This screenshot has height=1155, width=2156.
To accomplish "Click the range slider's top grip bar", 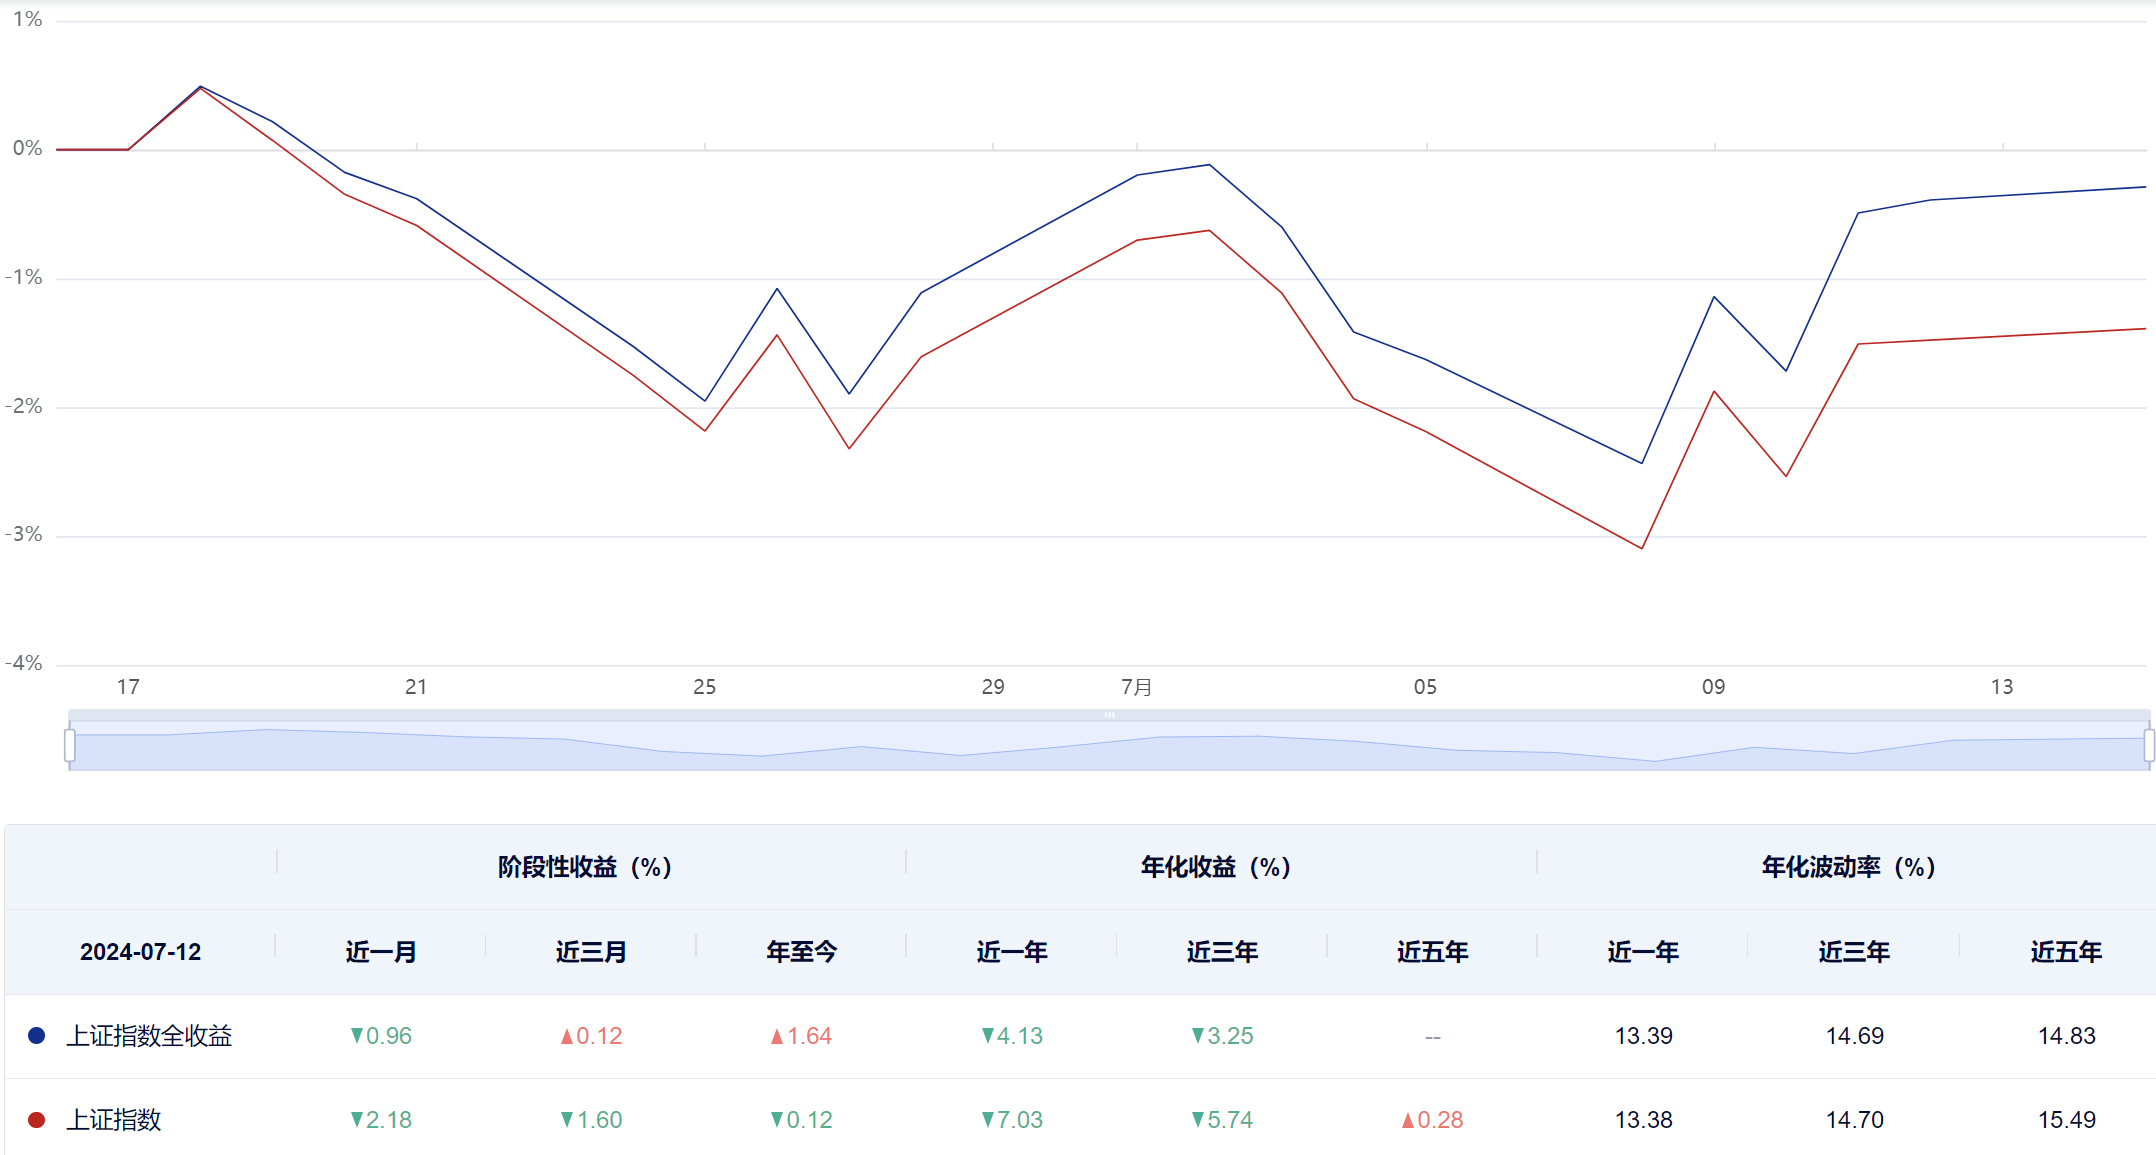I will (1109, 715).
